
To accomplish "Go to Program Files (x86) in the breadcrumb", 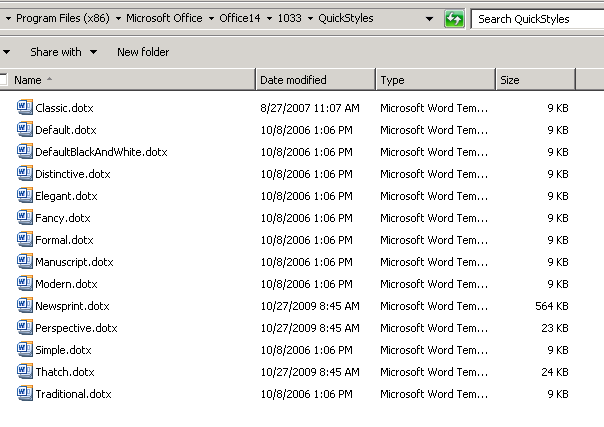I will [x=63, y=18].
